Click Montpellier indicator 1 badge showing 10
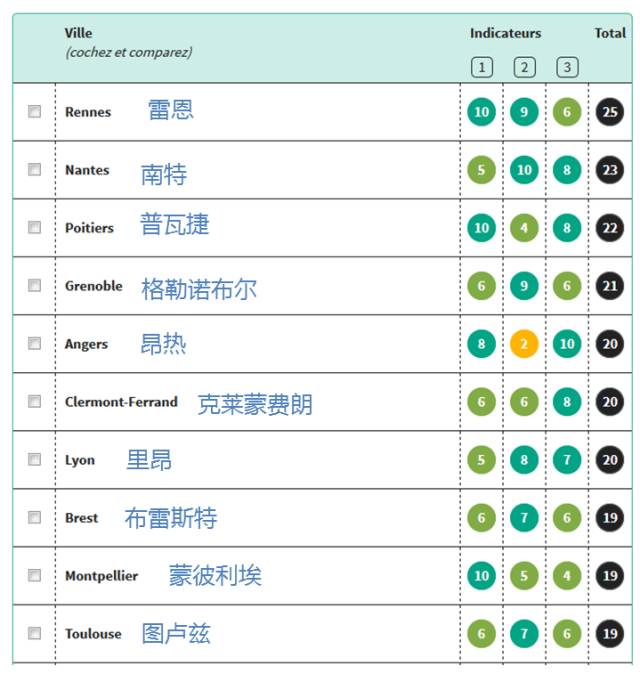Screen dimensions: 640x674 pyautogui.click(x=481, y=576)
